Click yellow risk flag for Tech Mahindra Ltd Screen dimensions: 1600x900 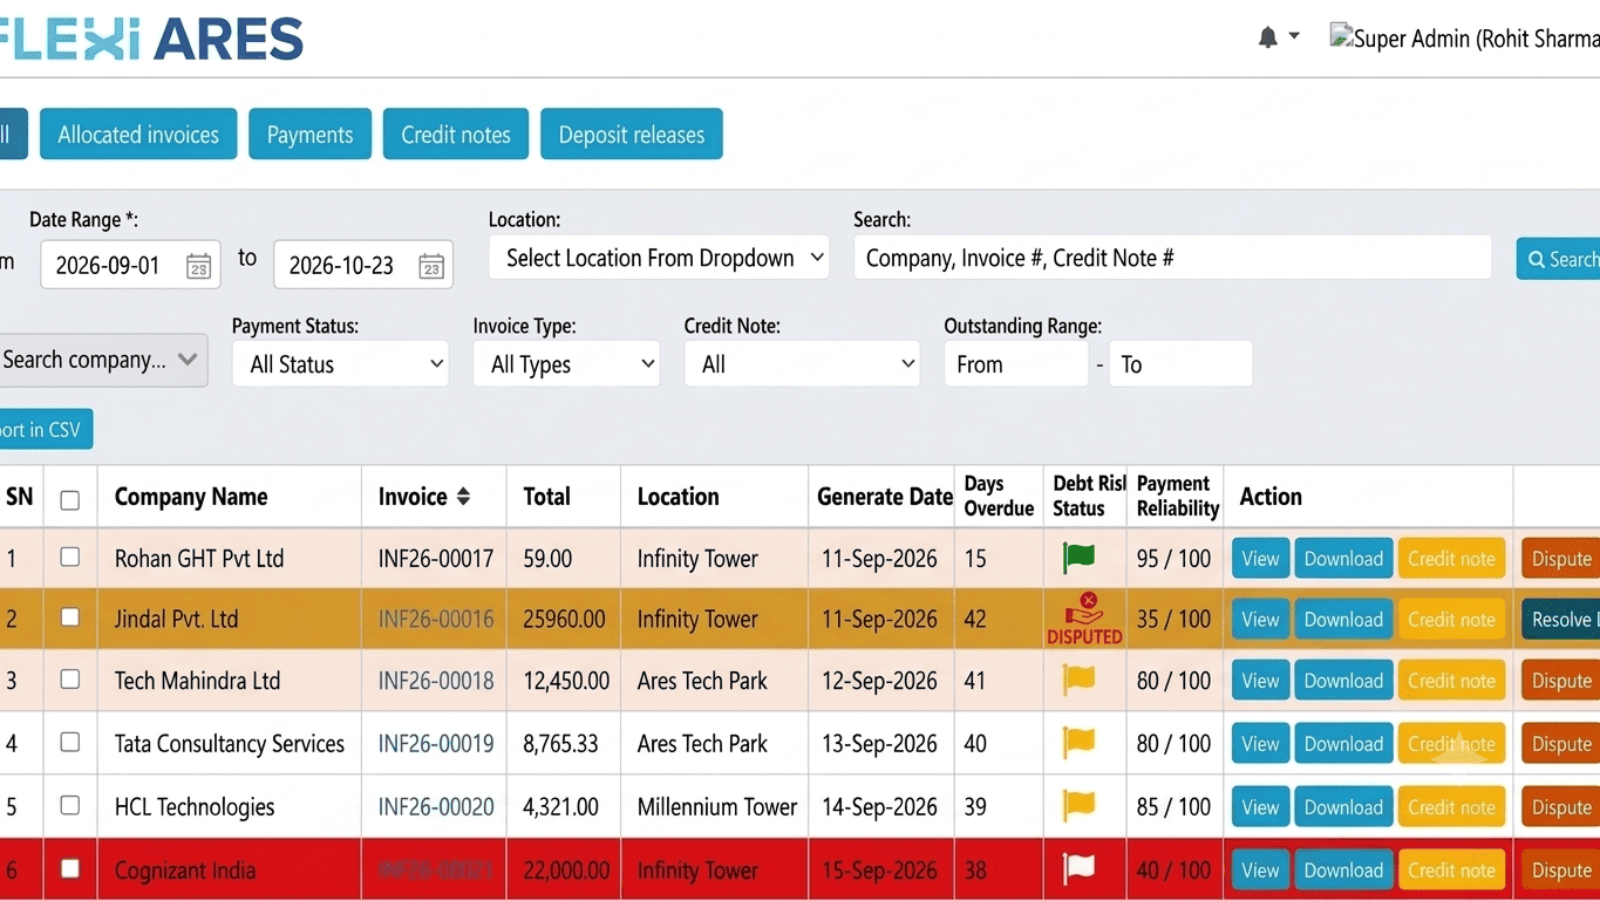pyautogui.click(x=1079, y=680)
